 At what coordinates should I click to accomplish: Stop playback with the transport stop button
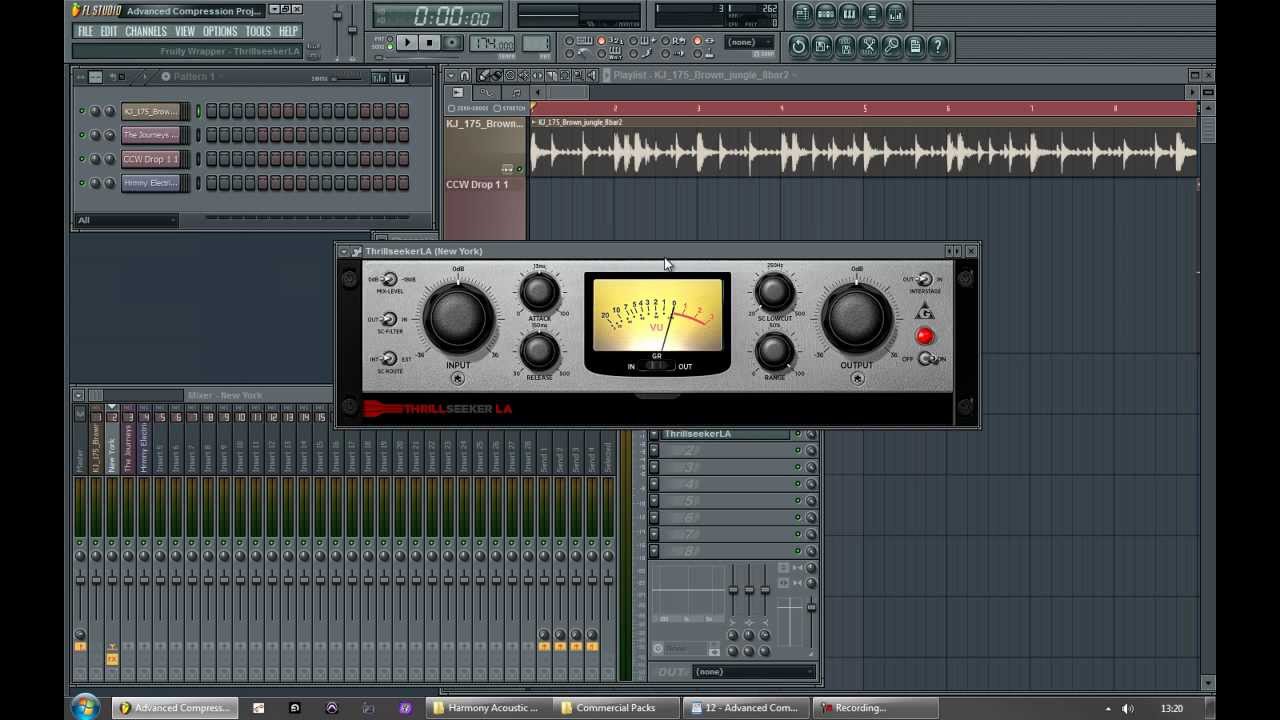pos(429,43)
